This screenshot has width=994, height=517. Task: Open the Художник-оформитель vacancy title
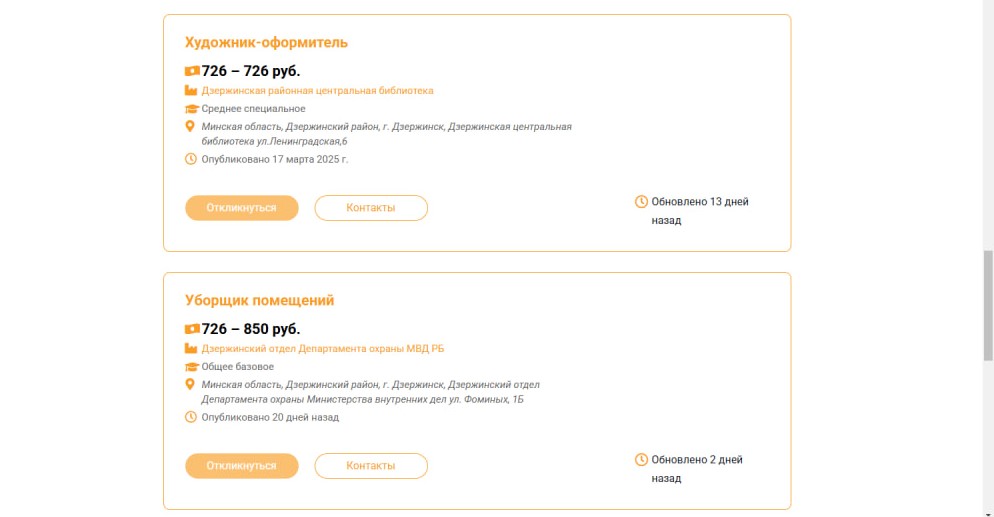click(x=266, y=42)
